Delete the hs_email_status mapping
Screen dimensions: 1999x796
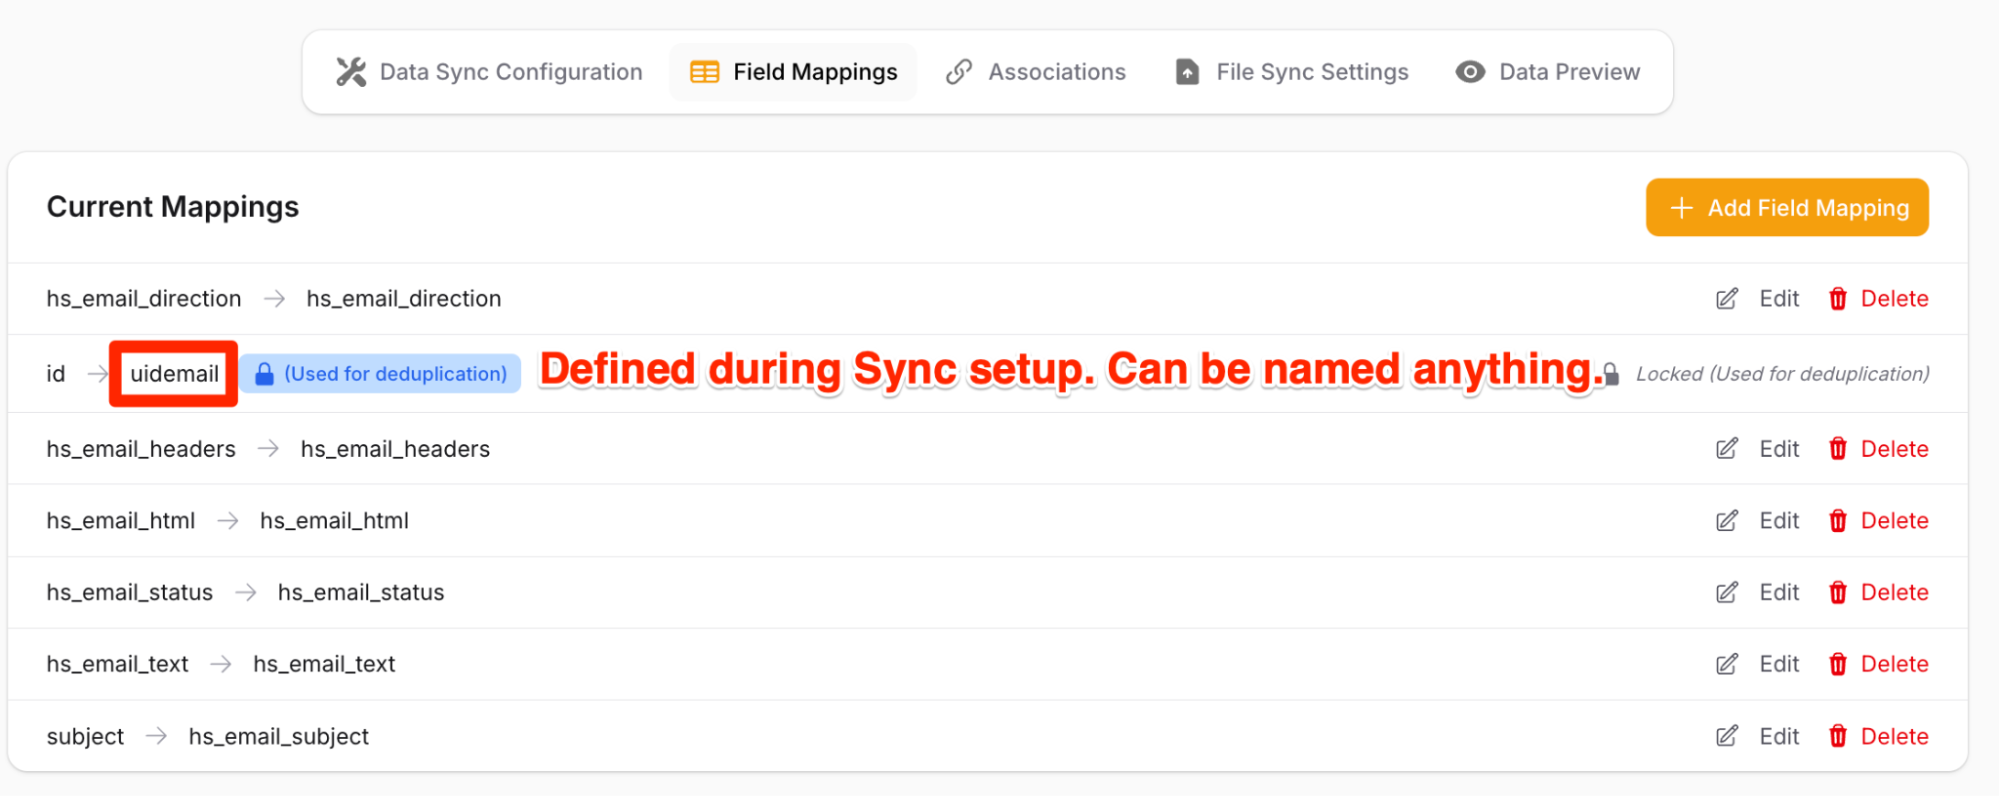click(x=1878, y=593)
